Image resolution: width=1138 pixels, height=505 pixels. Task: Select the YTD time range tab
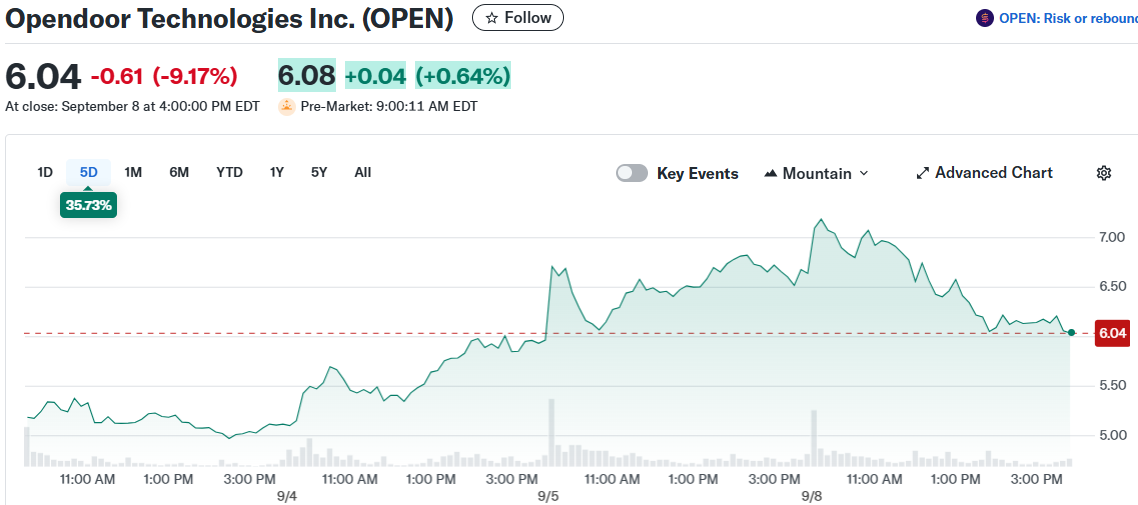(x=229, y=173)
